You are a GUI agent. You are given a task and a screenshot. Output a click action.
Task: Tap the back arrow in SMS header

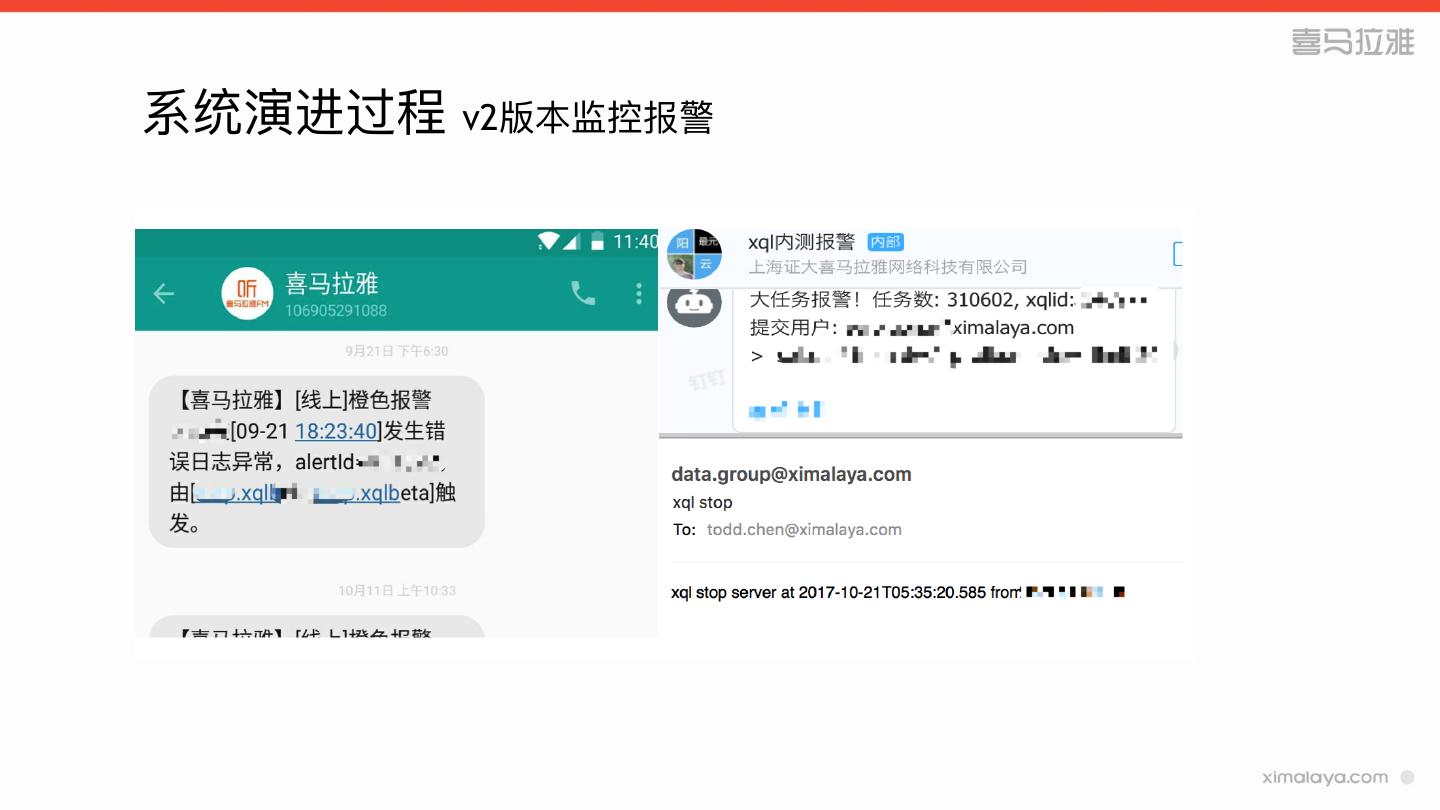coord(163,293)
